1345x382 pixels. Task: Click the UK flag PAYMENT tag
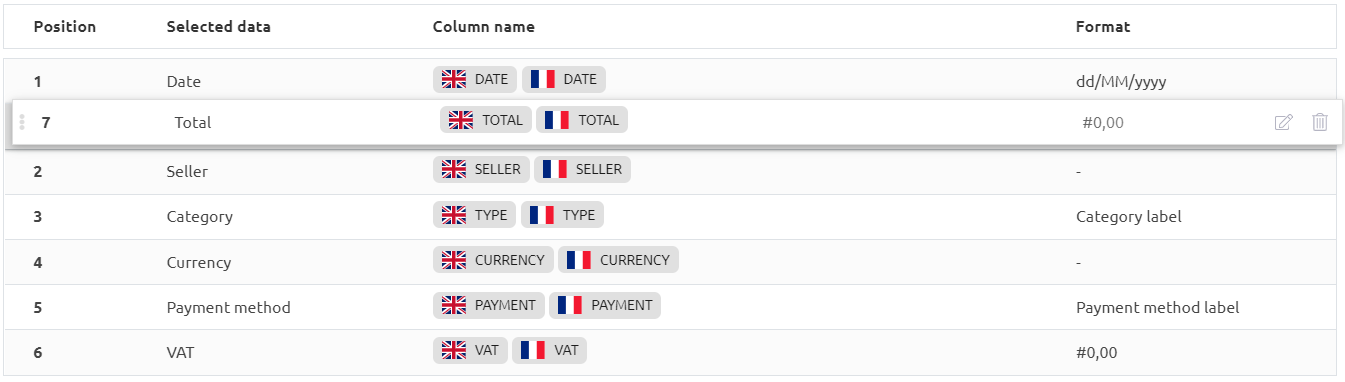[490, 305]
